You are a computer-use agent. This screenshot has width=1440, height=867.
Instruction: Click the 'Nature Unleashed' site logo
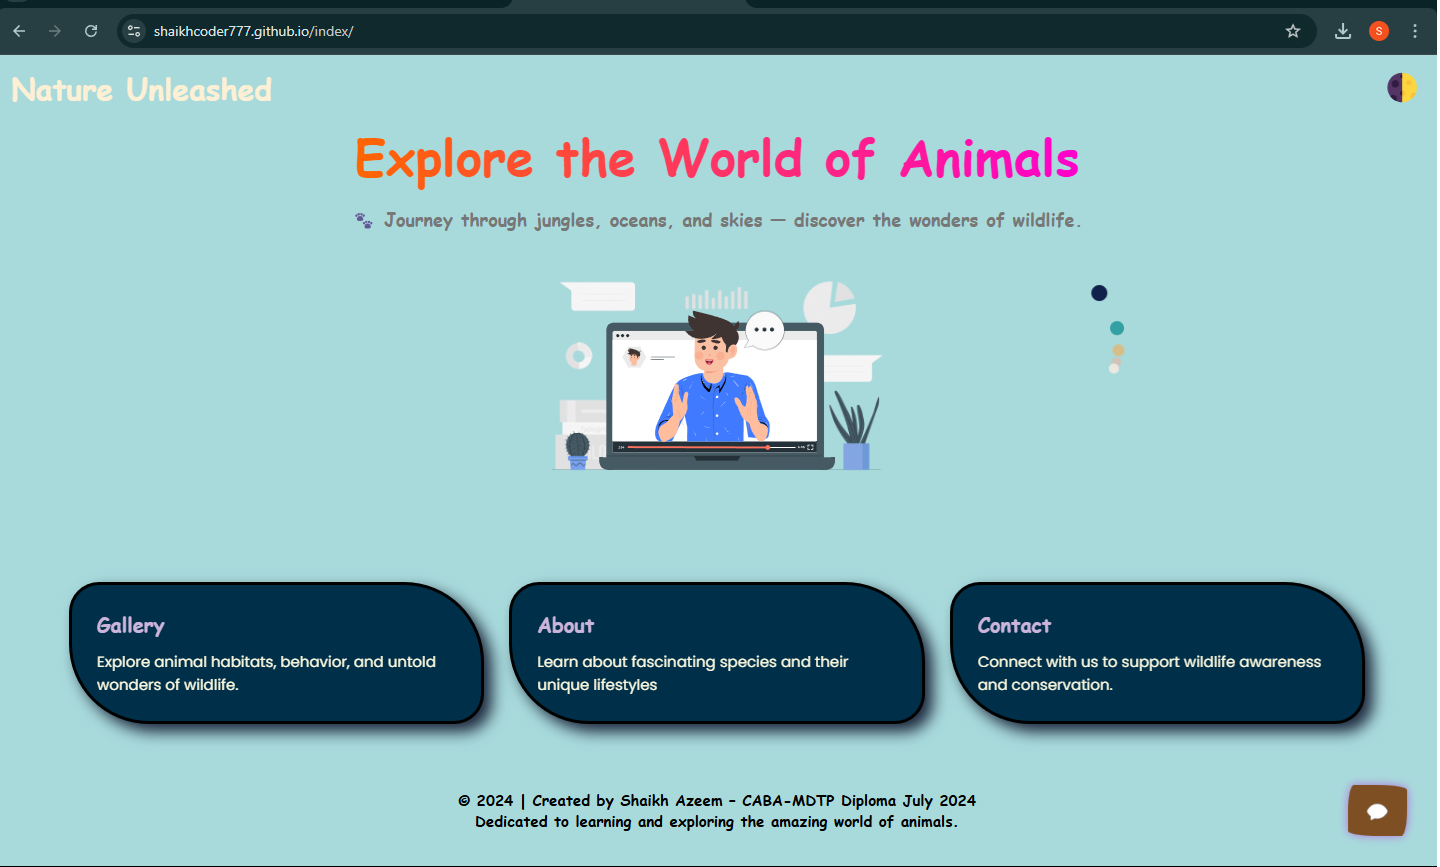click(140, 90)
